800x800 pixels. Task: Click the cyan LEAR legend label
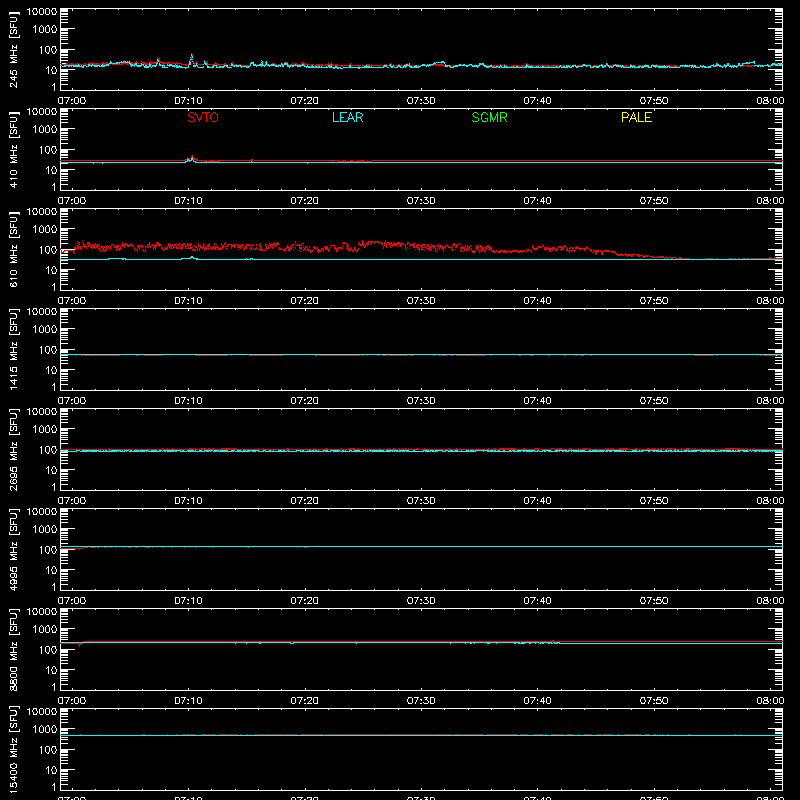pyautogui.click(x=347, y=117)
